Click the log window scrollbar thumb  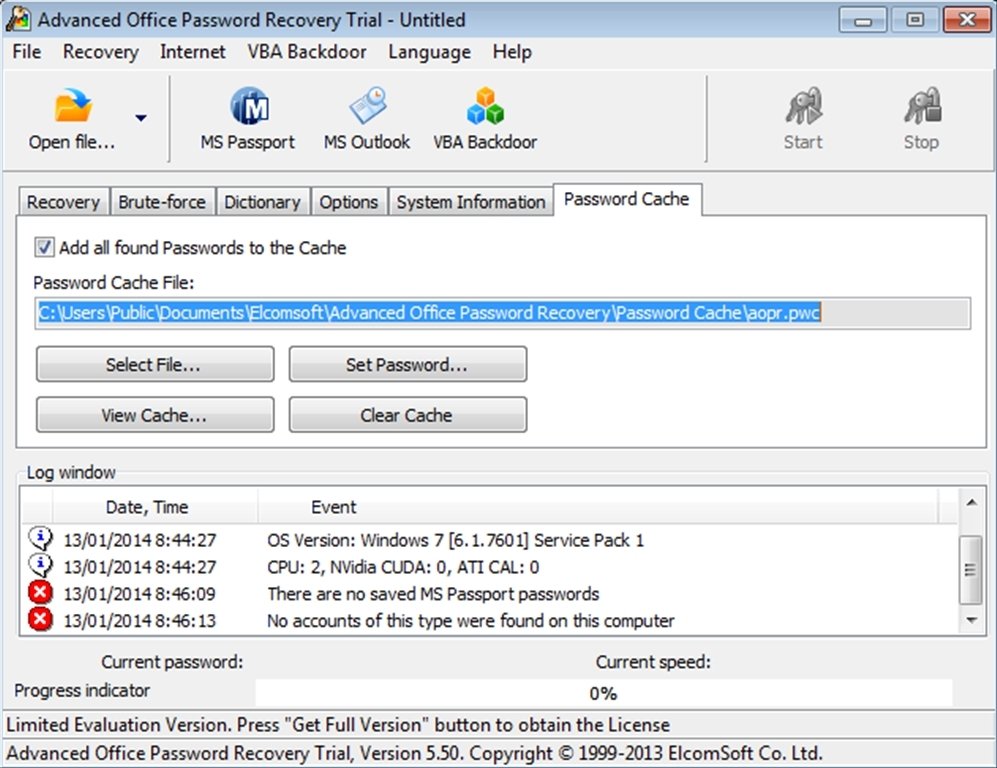pos(971,570)
